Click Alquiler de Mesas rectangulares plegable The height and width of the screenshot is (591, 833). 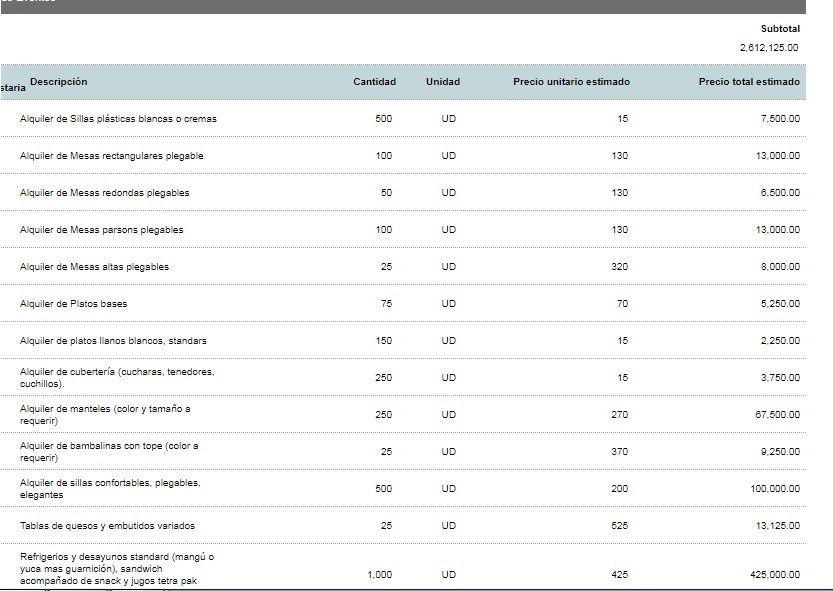tap(112, 156)
